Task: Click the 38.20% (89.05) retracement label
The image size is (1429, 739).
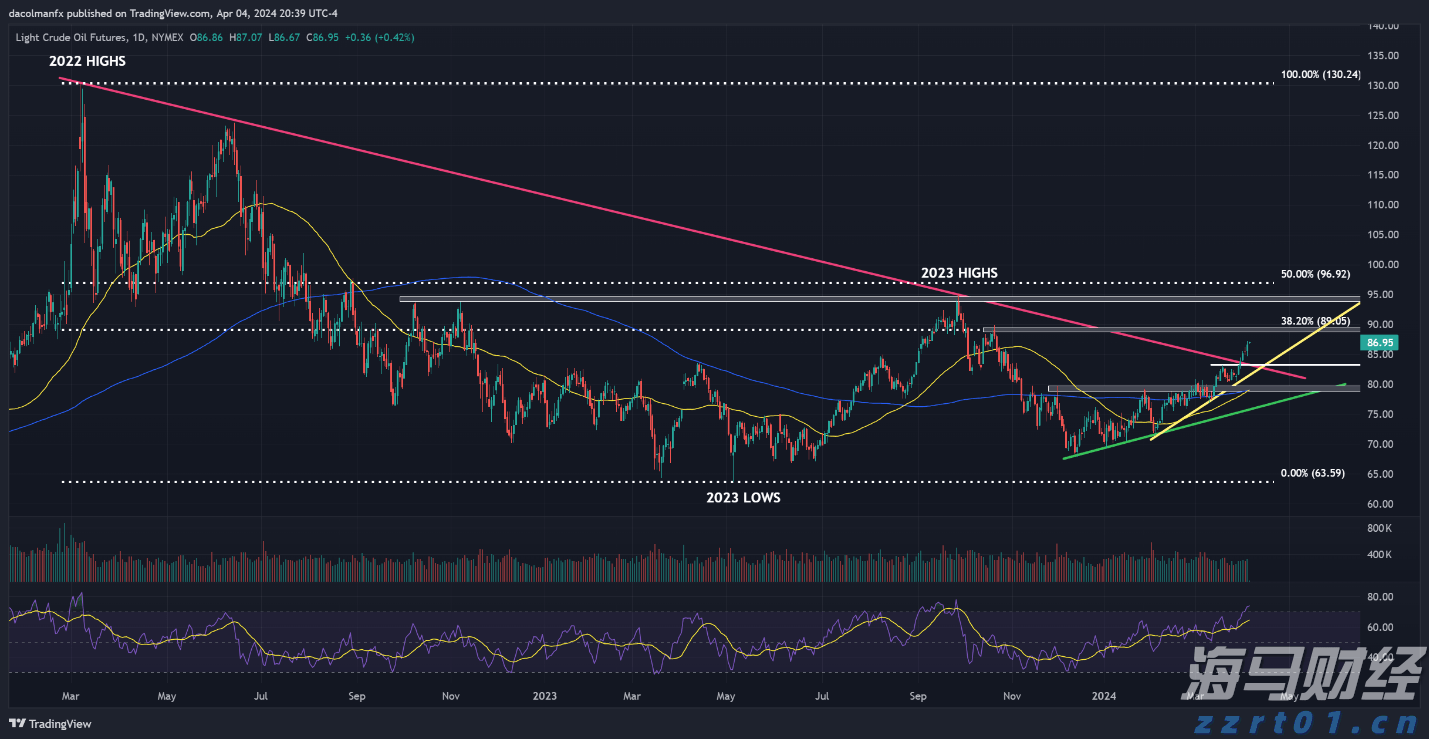Action: [x=1315, y=321]
